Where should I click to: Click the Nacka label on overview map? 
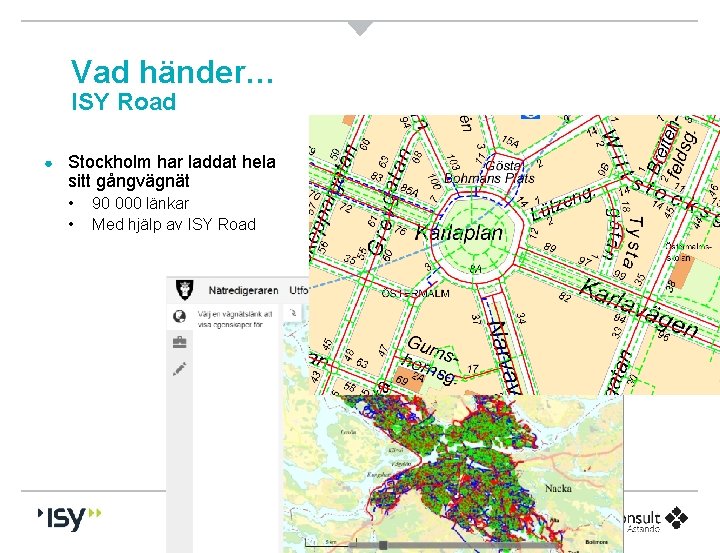pyautogui.click(x=558, y=488)
